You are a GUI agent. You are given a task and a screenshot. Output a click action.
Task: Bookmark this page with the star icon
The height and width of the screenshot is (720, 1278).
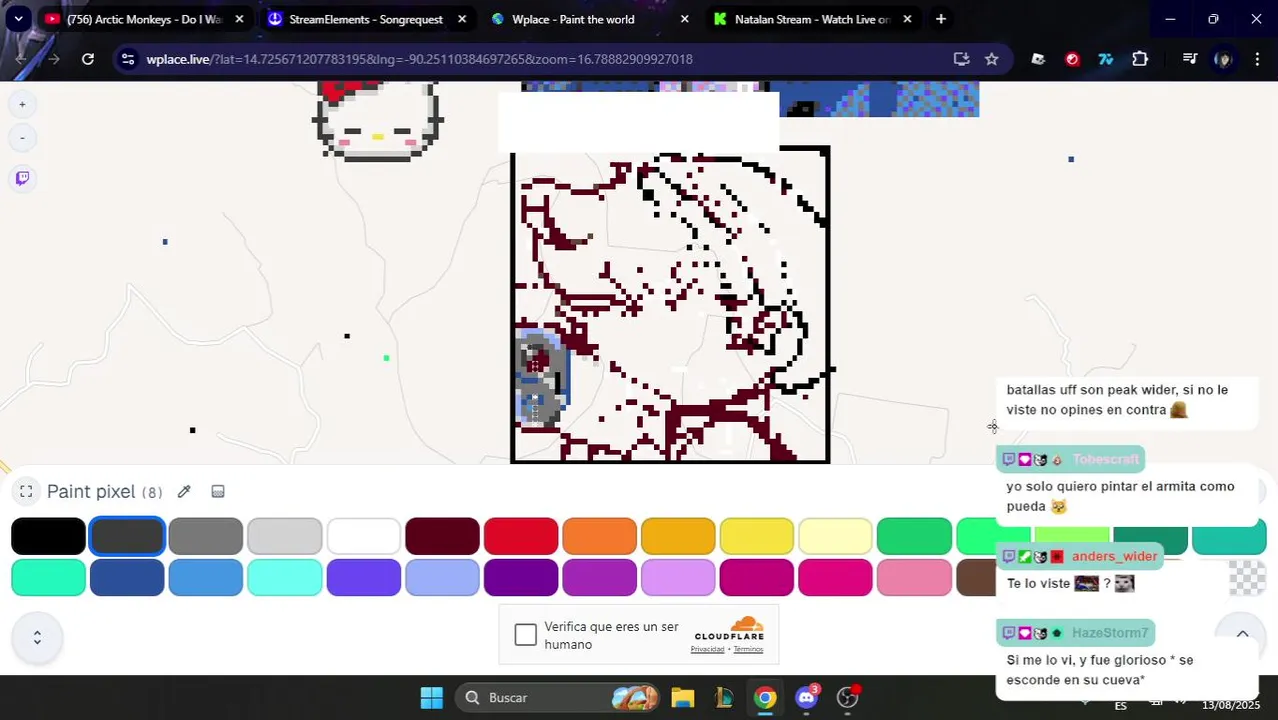[992, 59]
